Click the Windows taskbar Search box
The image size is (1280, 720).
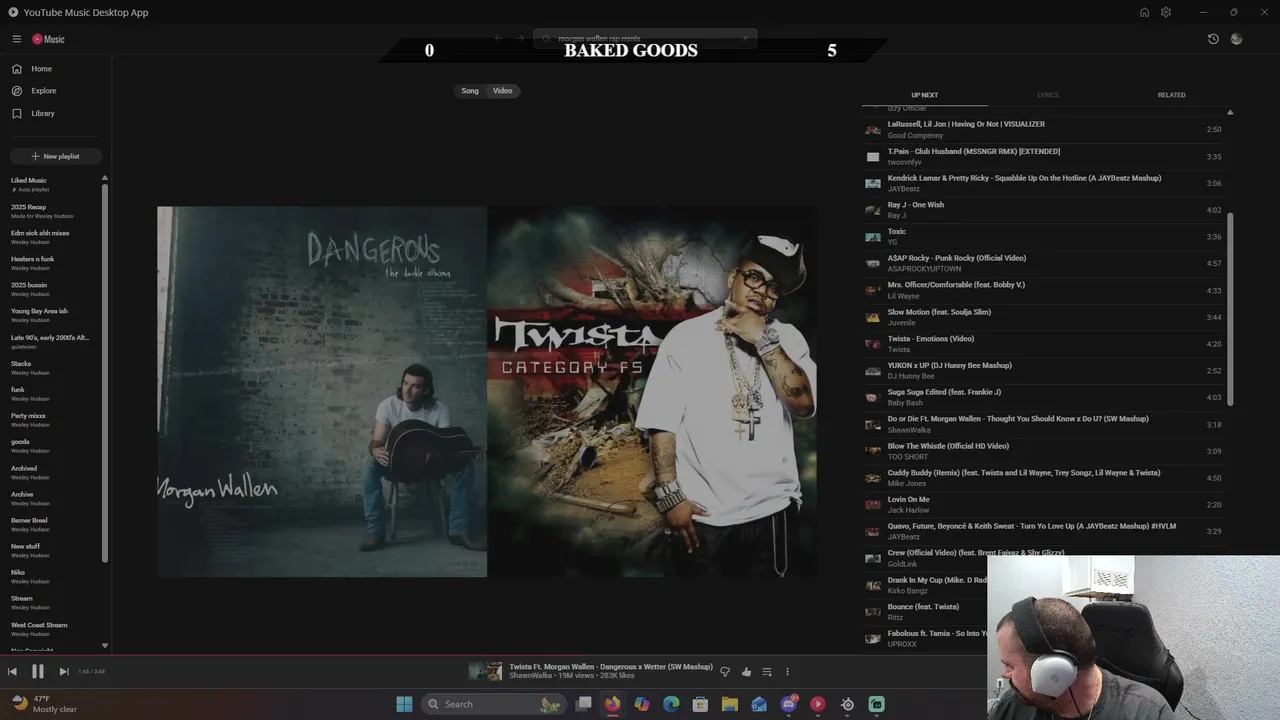(493, 704)
